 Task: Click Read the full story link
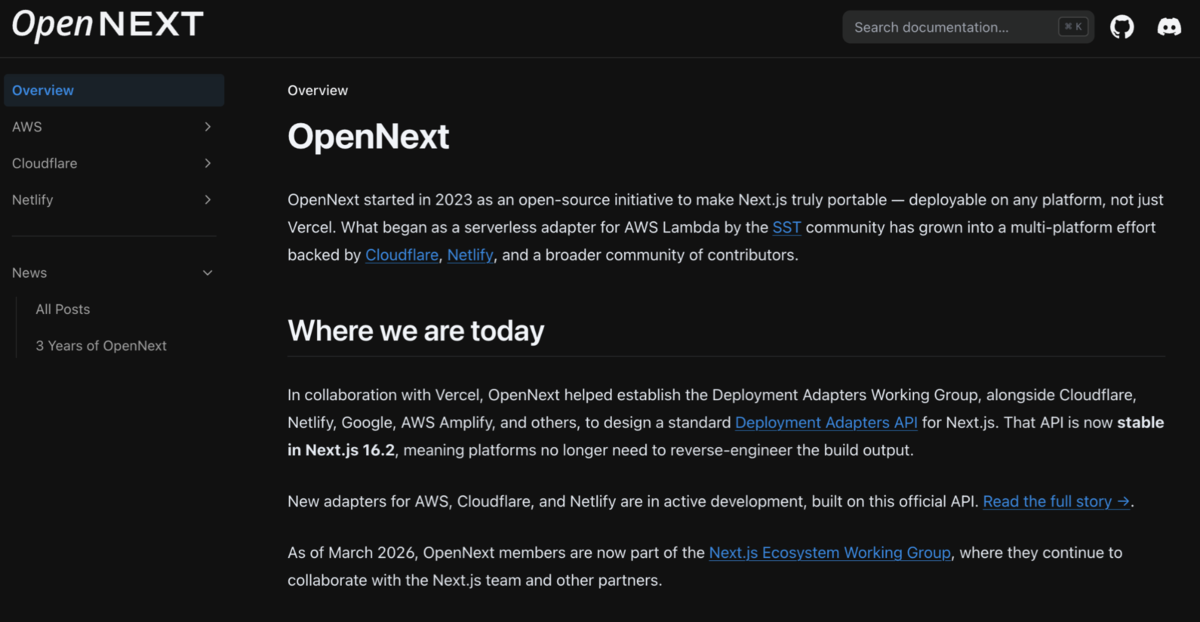[1056, 501]
